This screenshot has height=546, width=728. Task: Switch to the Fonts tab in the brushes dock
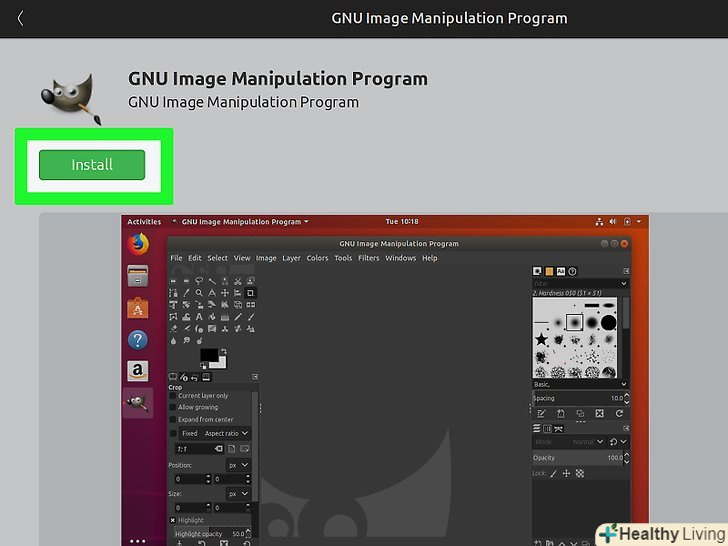(x=561, y=272)
